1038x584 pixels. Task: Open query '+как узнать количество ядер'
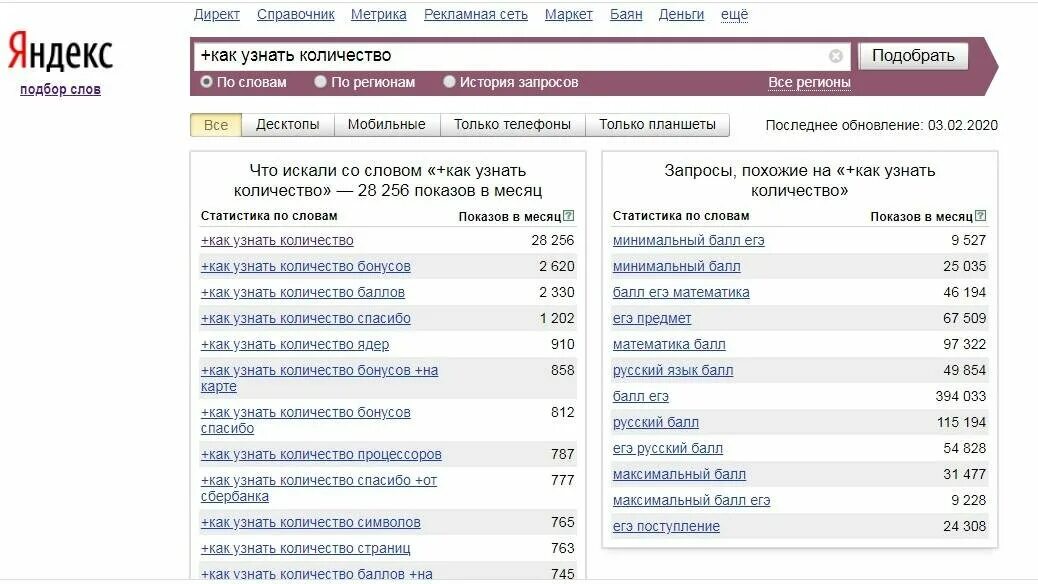(295, 344)
